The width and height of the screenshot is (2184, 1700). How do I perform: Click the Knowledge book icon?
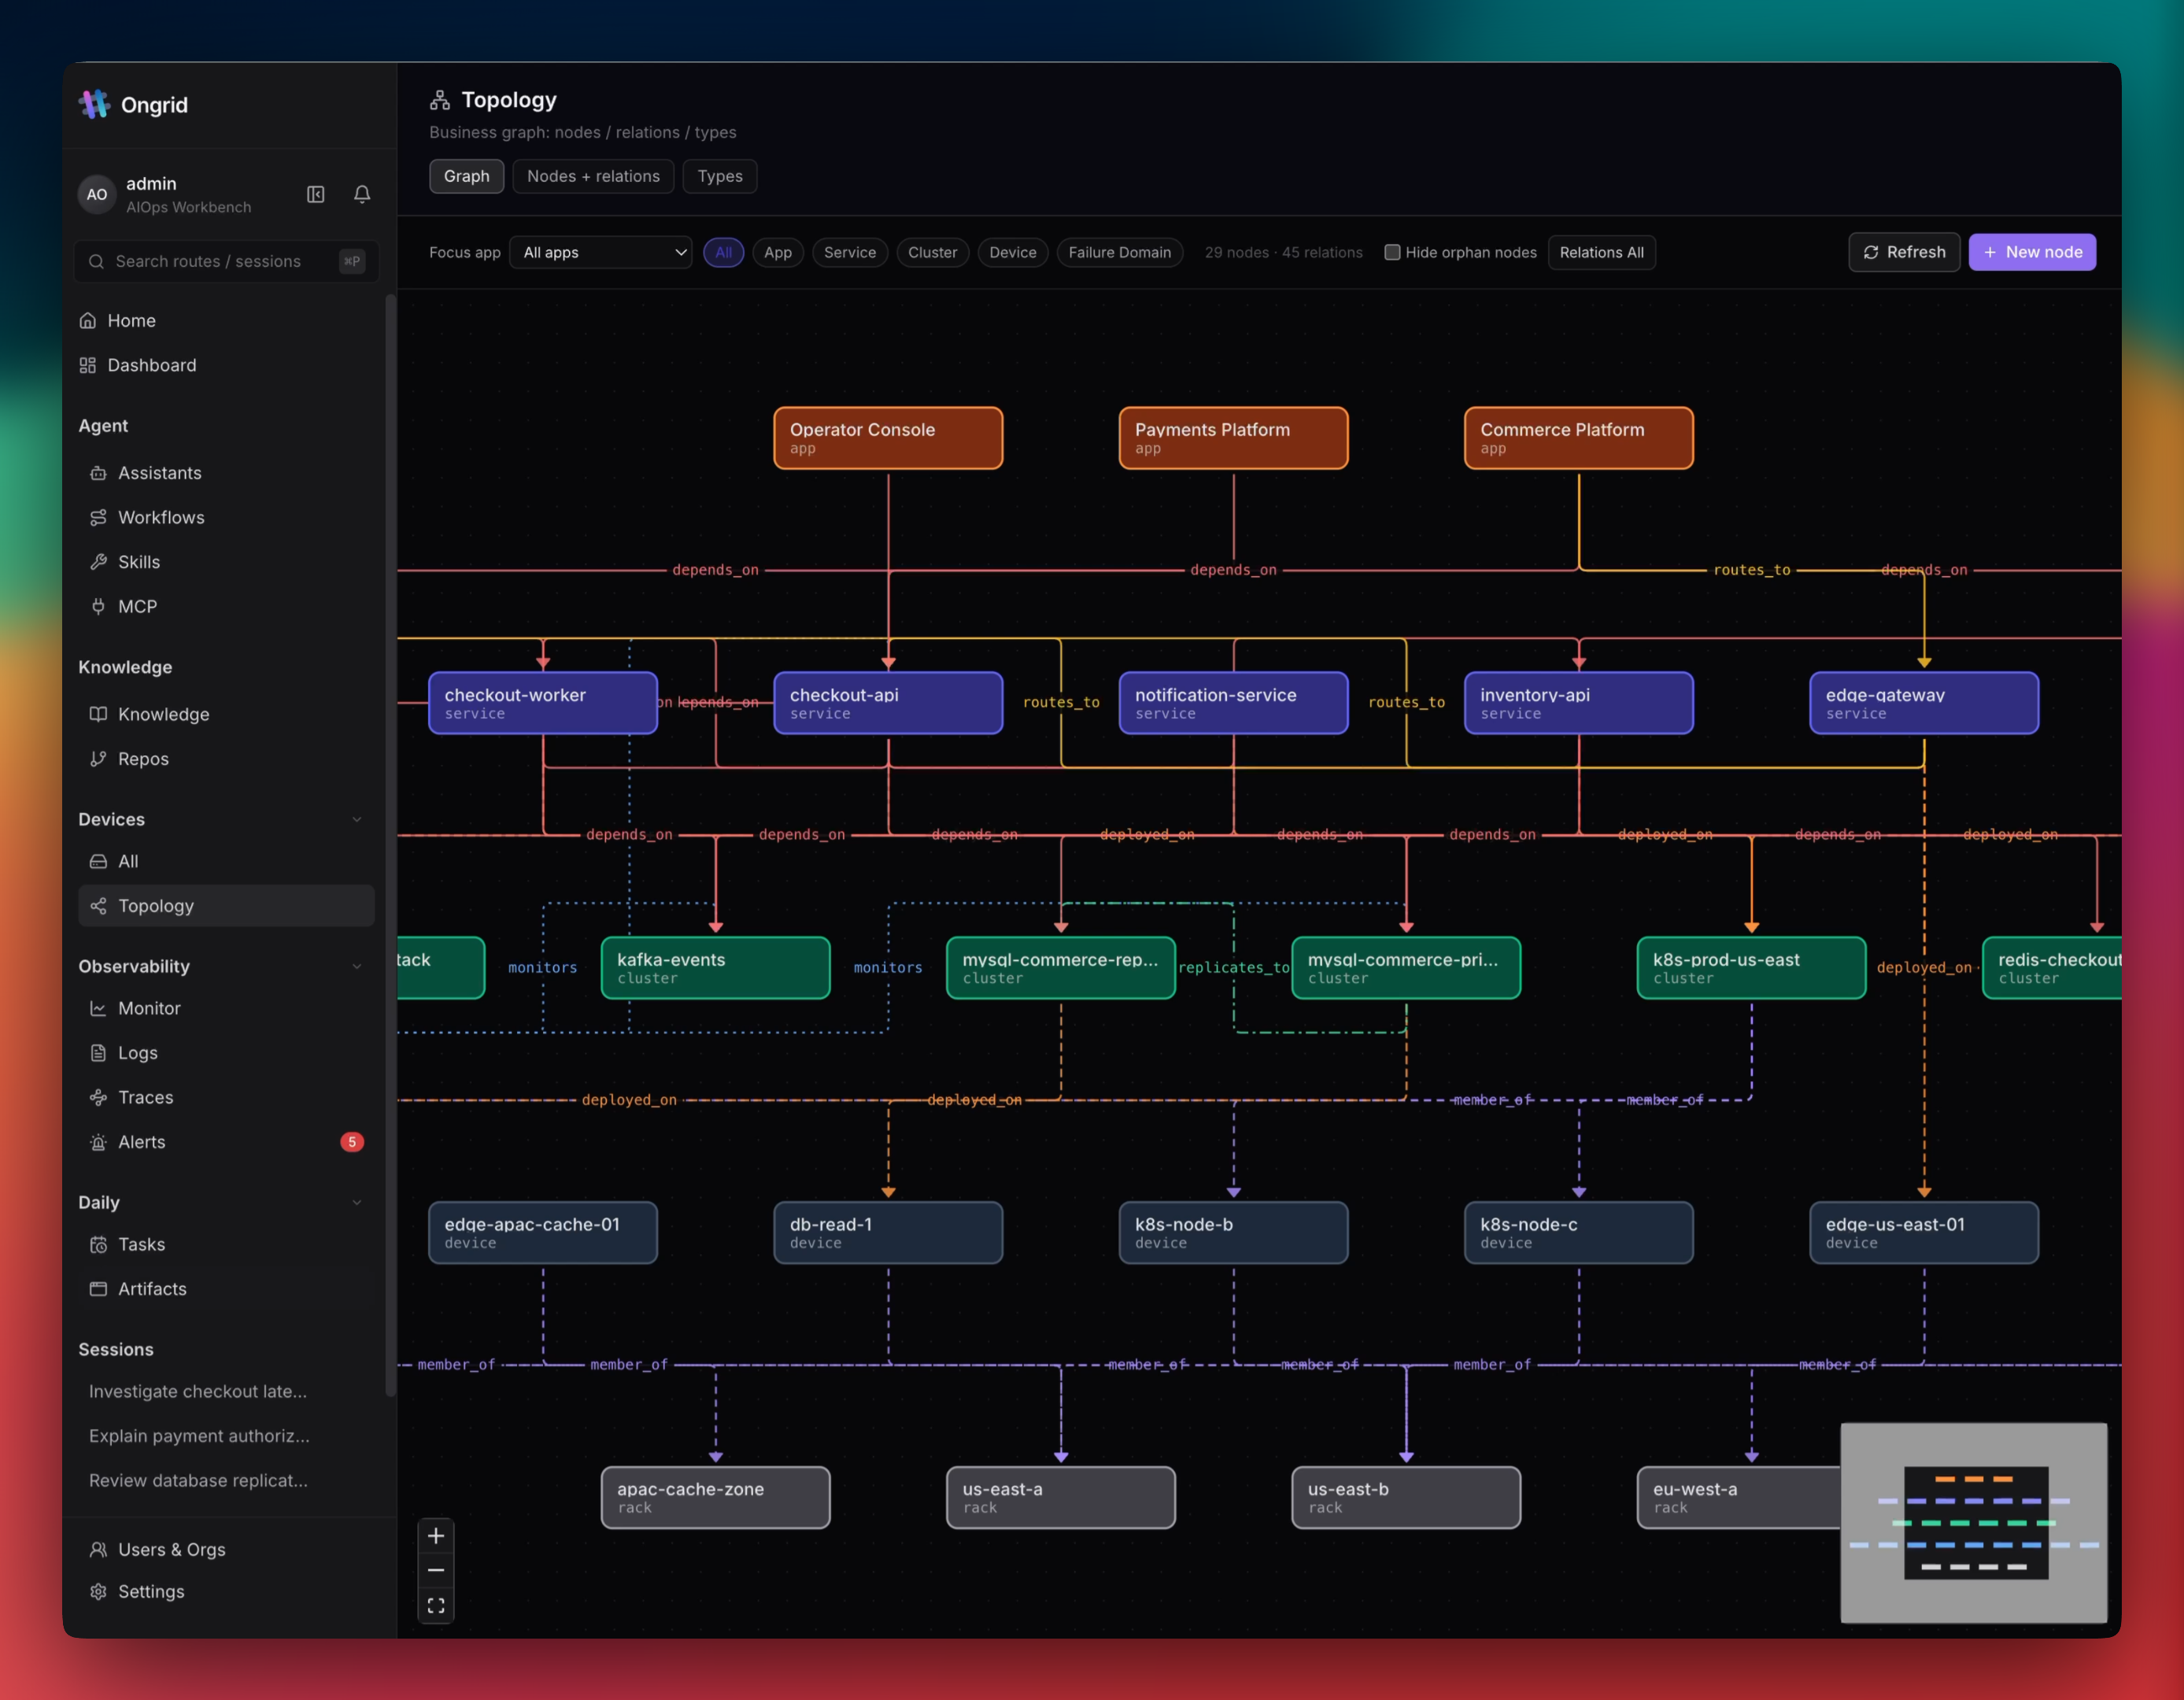98,714
